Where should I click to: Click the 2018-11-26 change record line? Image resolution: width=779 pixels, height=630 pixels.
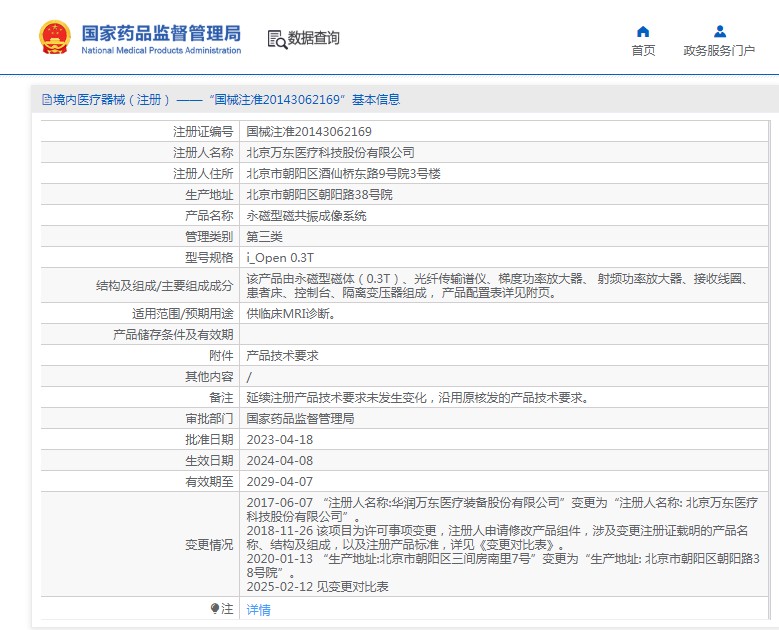click(x=497, y=538)
